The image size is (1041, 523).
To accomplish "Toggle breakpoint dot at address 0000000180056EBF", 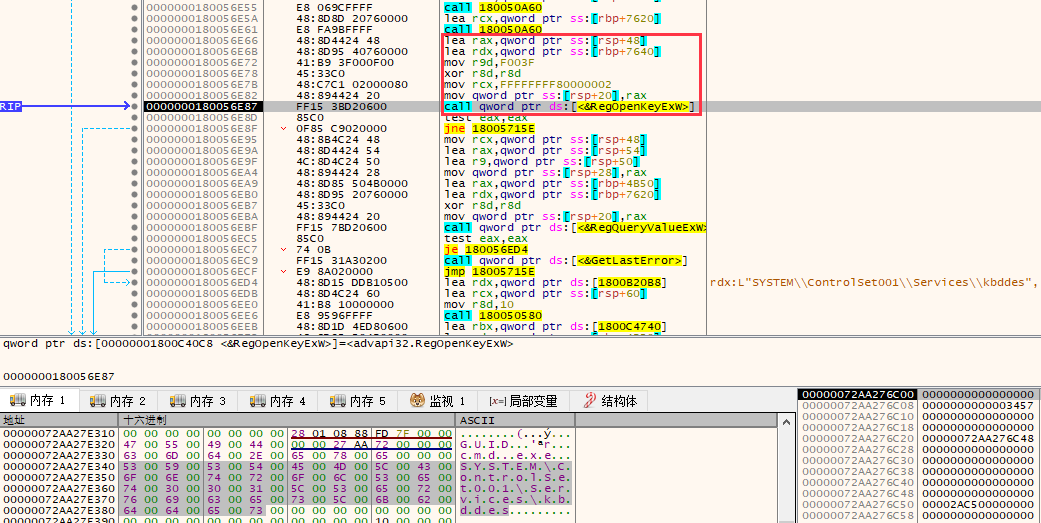I will point(135,228).
